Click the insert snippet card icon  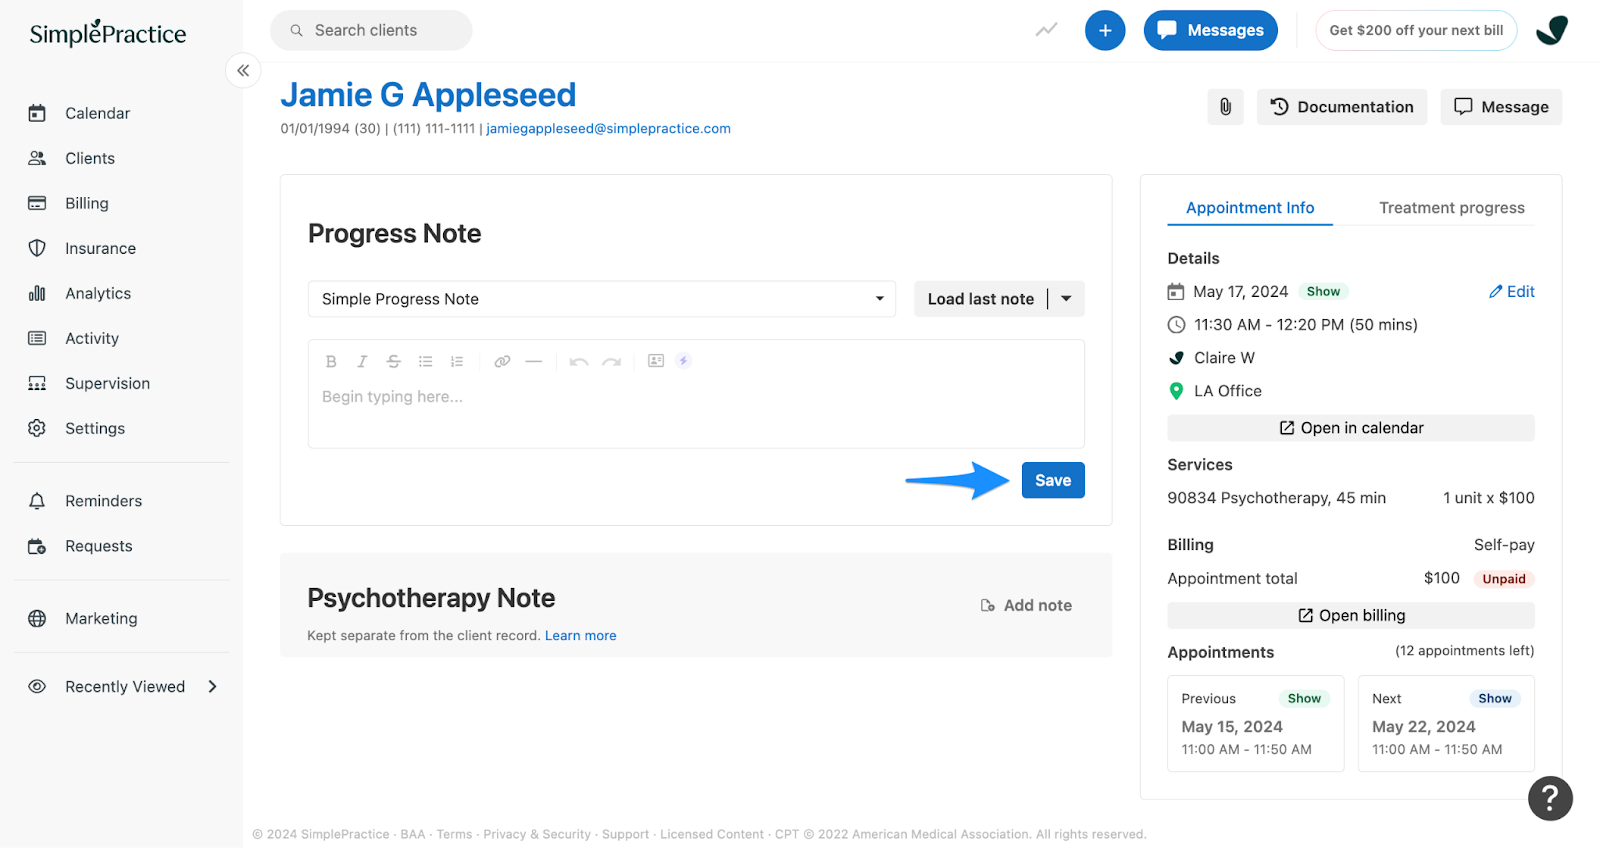(656, 361)
